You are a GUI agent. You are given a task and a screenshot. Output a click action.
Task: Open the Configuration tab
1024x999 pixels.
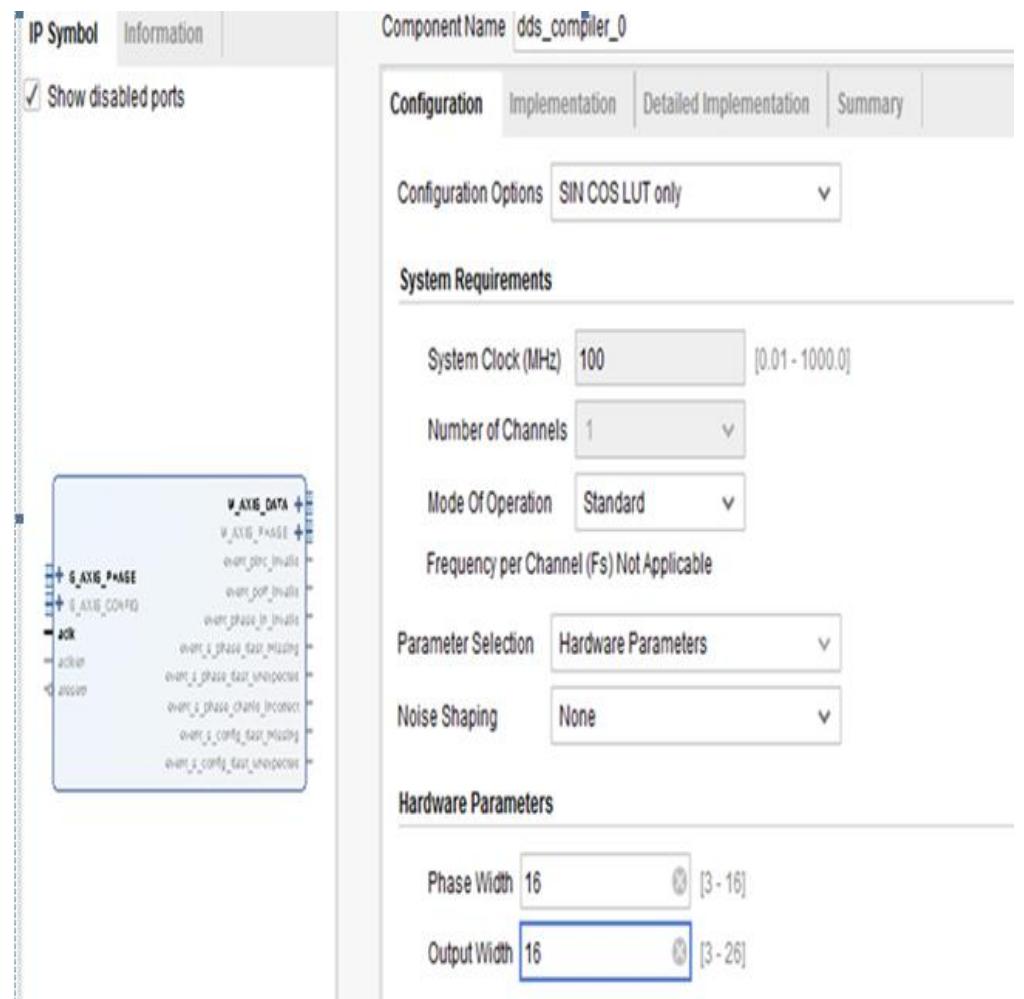click(436, 104)
